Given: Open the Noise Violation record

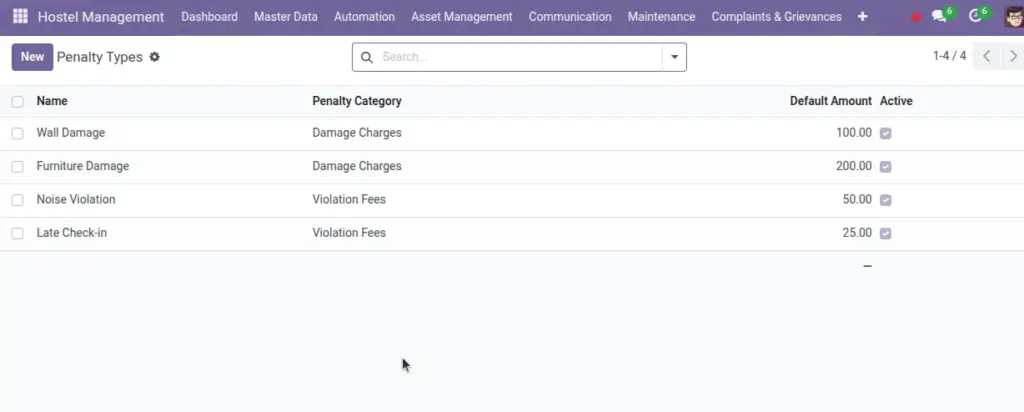Looking at the screenshot, I should 76,199.
